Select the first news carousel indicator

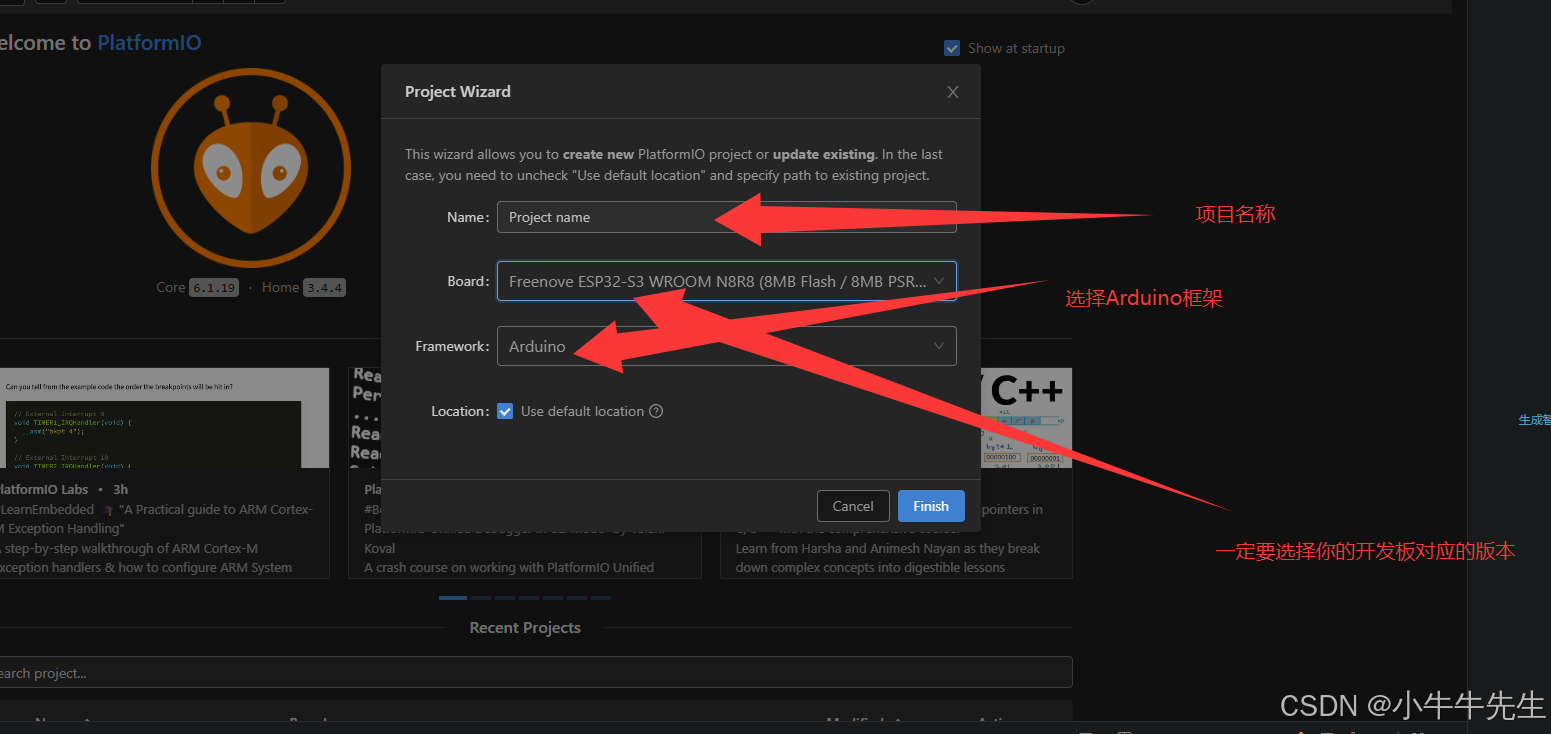[453, 597]
